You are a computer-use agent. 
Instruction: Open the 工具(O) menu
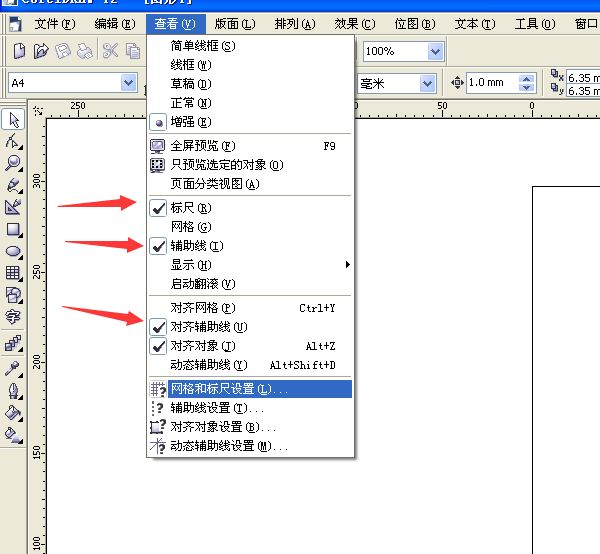[x=535, y=24]
